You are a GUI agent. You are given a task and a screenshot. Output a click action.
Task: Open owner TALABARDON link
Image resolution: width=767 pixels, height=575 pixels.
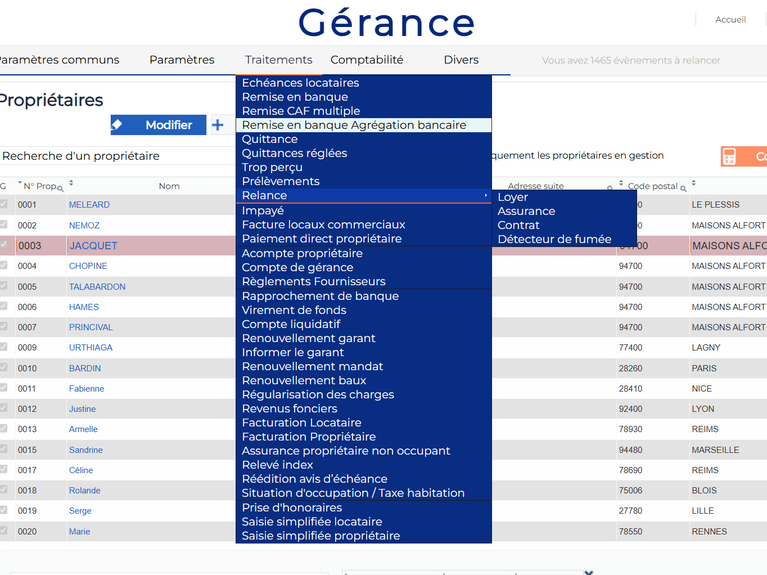tap(97, 287)
